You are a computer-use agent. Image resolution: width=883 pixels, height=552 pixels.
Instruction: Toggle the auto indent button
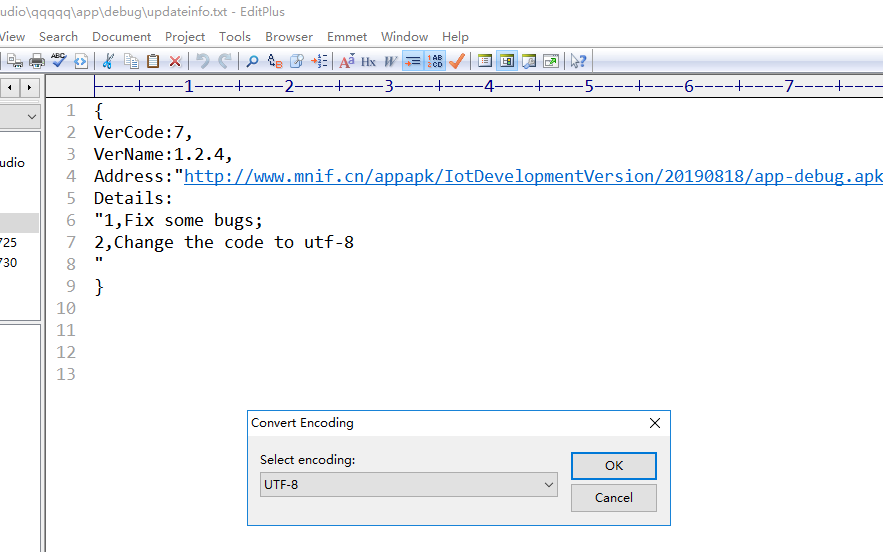(x=412, y=61)
